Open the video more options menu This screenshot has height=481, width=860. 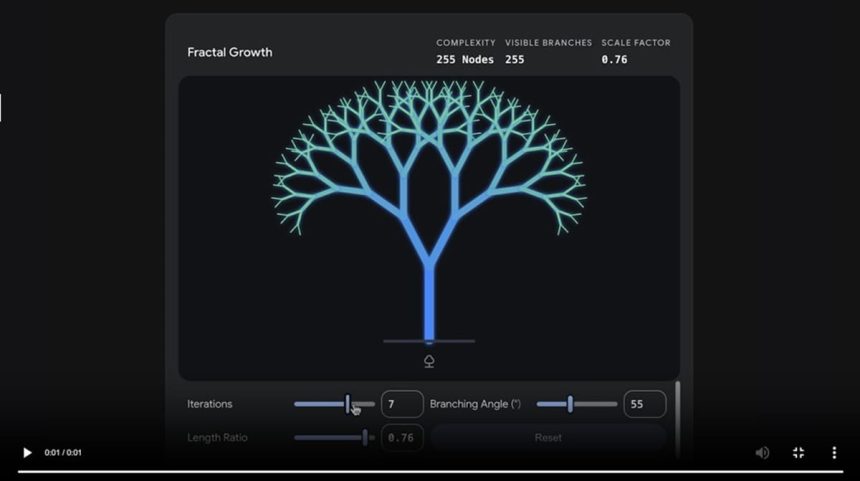834,453
